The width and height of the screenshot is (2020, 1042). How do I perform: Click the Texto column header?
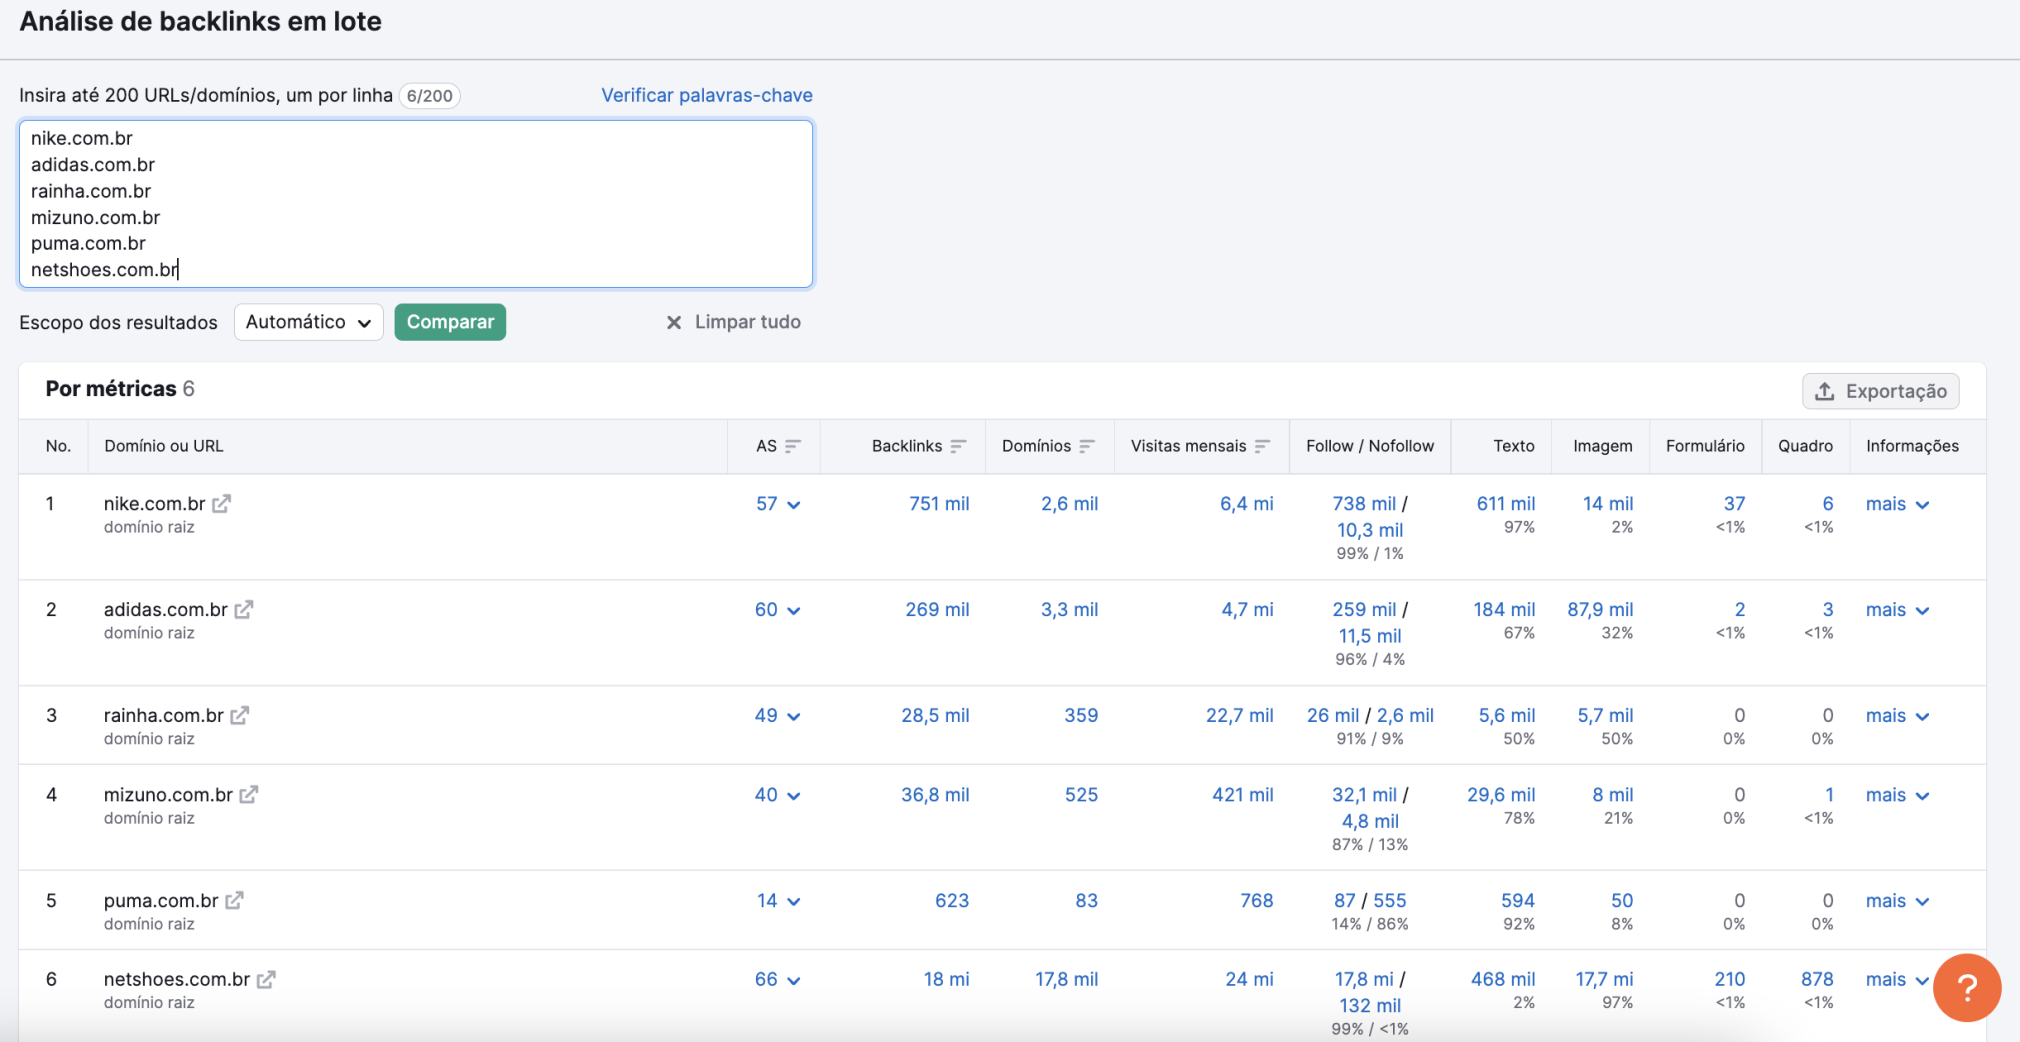click(x=1514, y=446)
